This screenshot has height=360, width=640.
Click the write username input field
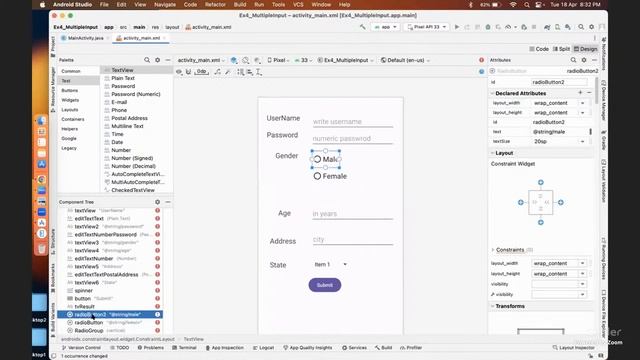353,122
